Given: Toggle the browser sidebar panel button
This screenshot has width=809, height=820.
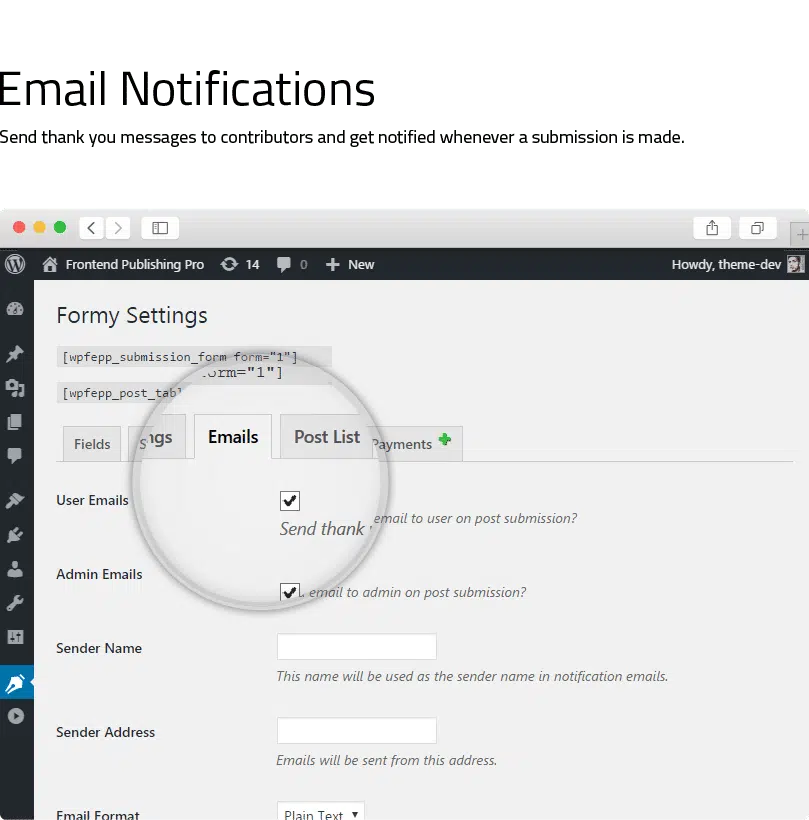Looking at the screenshot, I should pyautogui.click(x=160, y=228).
